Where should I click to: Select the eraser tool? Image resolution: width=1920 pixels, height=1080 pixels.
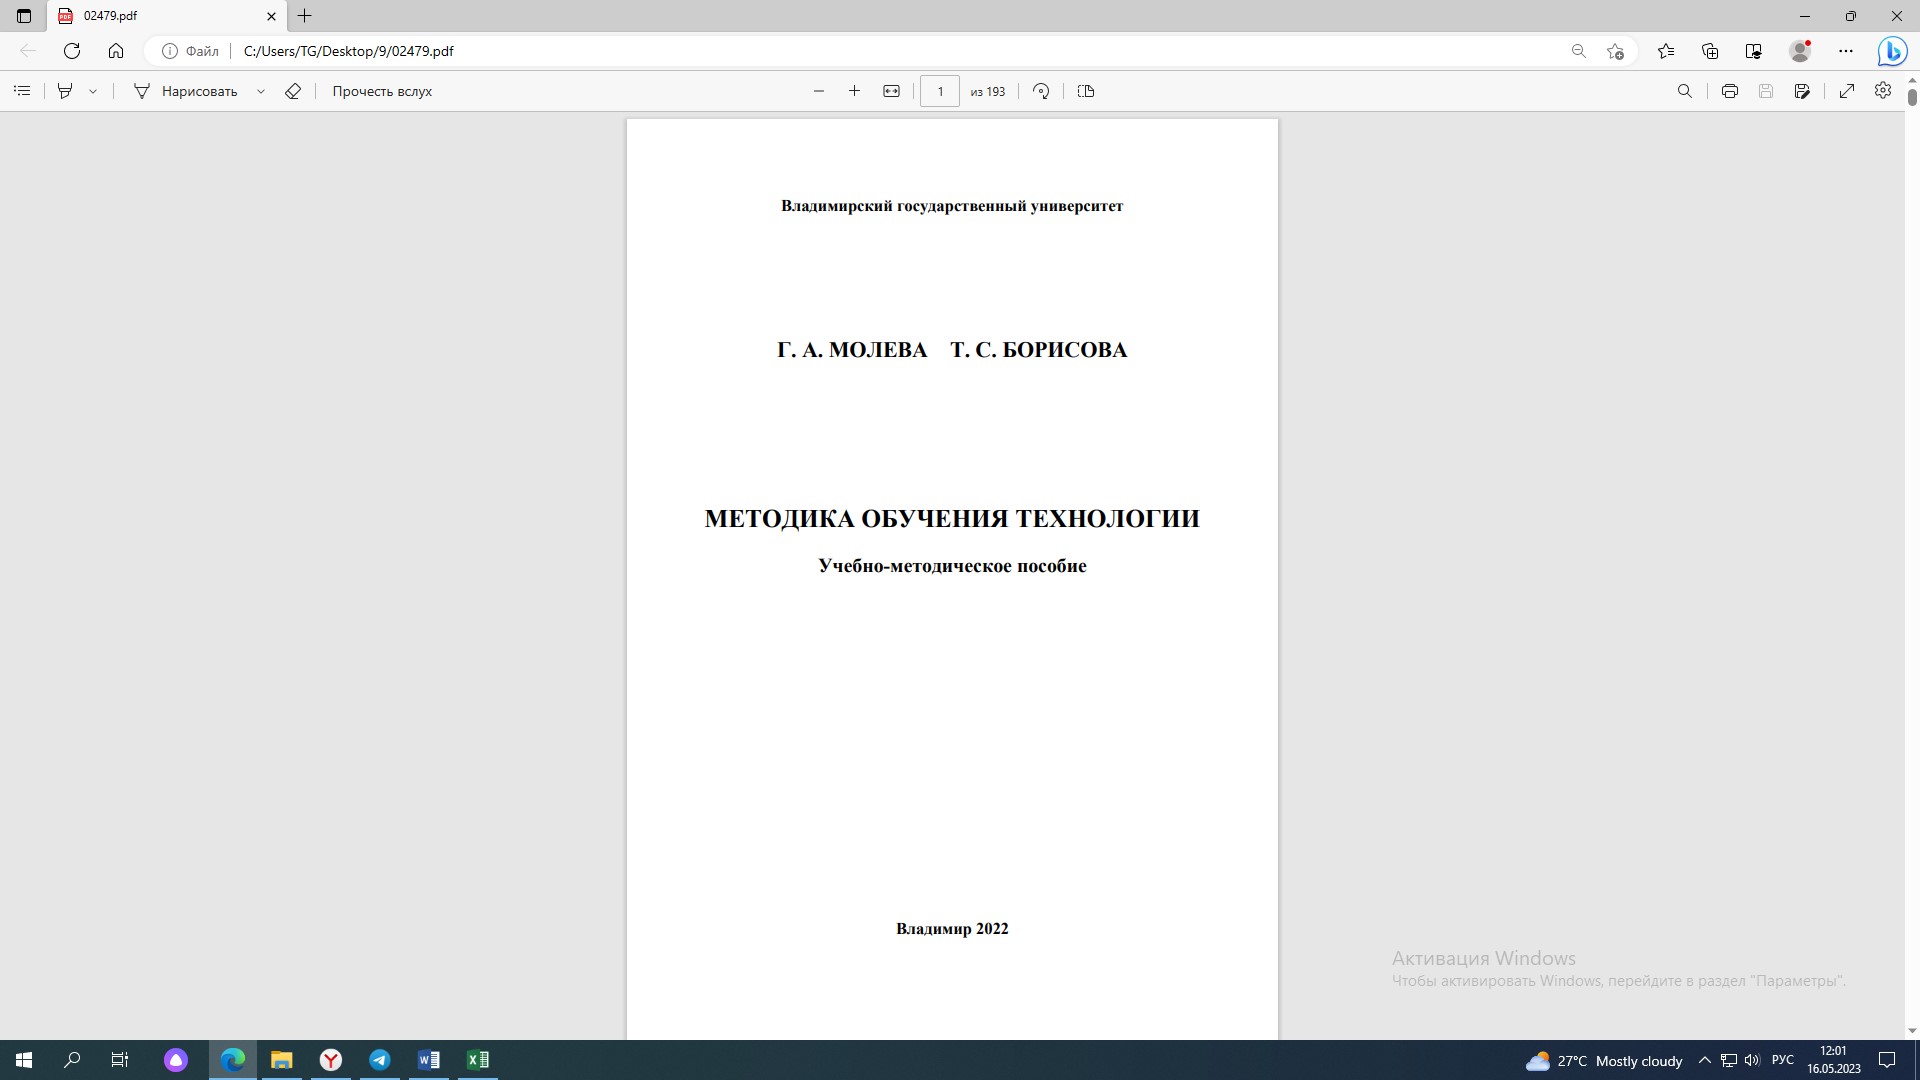(x=293, y=91)
